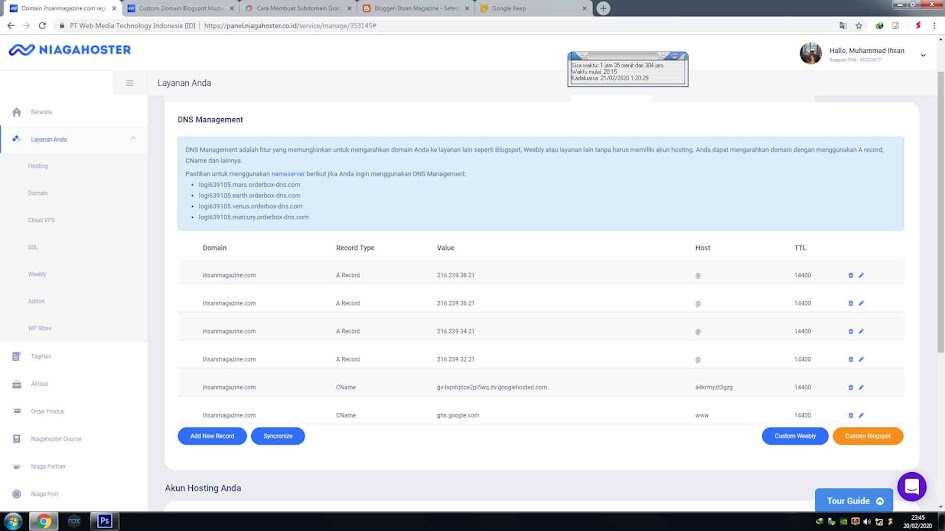Screen dimensions: 945x531
Task: Switch to Custom Domain Blogspot tab
Action: pyautogui.click(x=180, y=8)
